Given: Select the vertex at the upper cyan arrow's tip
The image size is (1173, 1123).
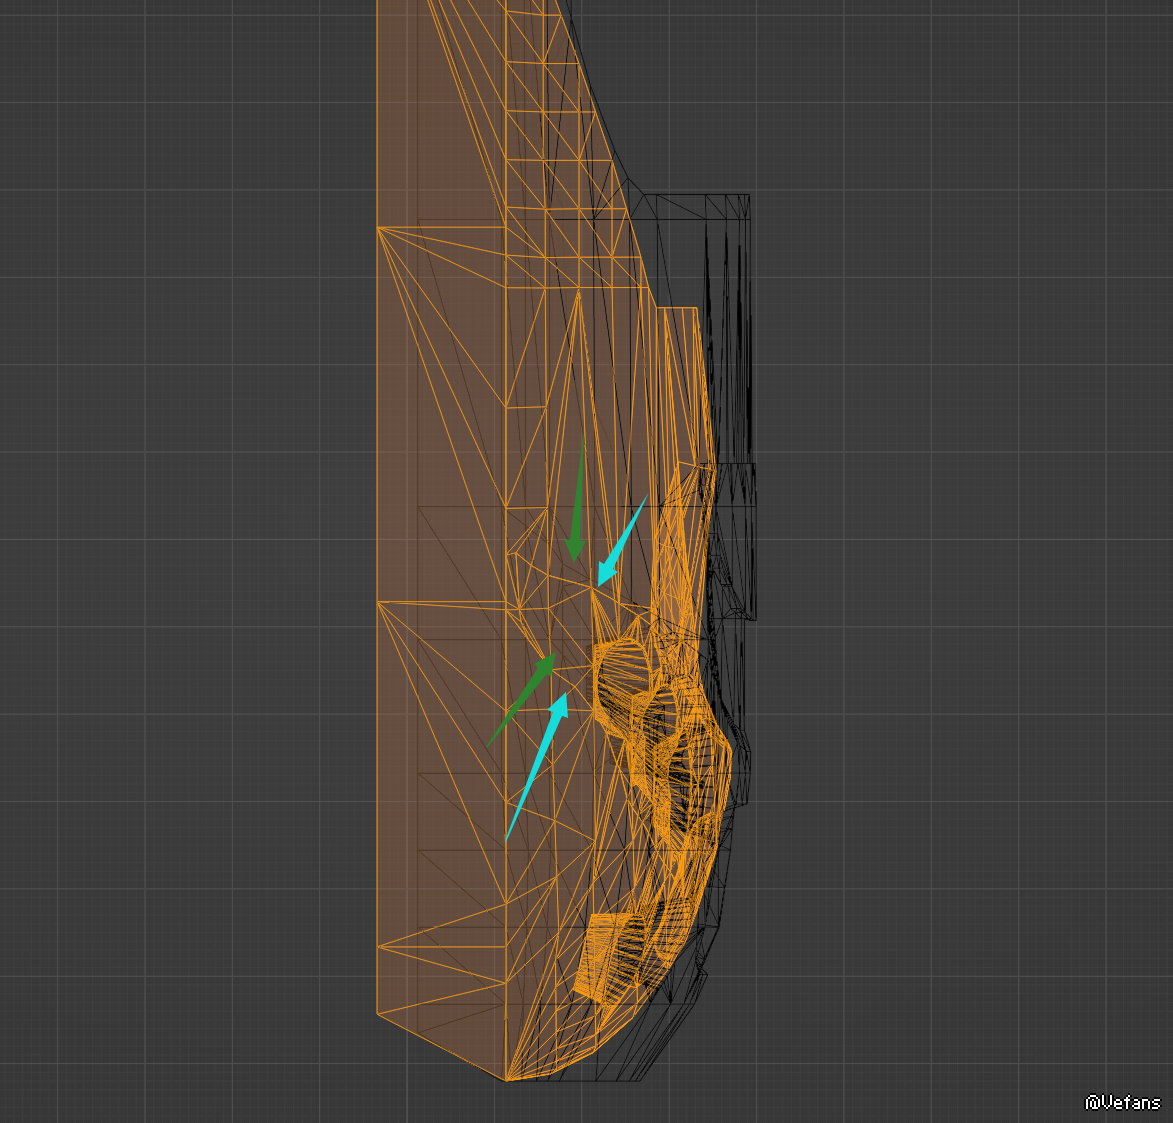Looking at the screenshot, I should [x=594, y=590].
